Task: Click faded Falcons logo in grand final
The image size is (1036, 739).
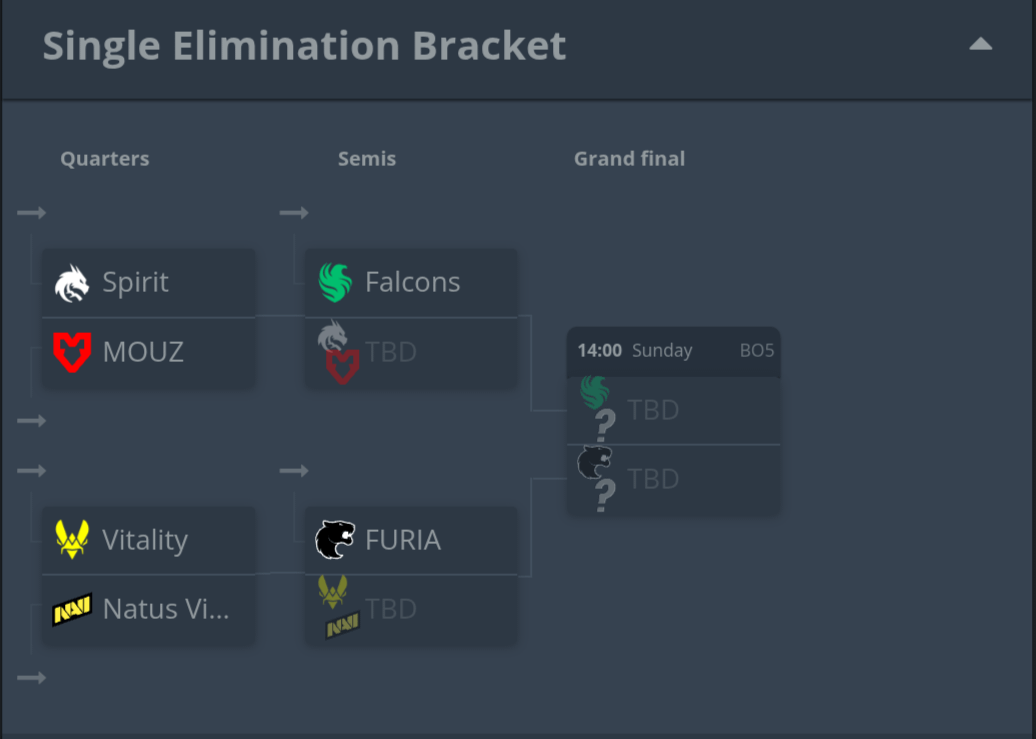Action: click(595, 392)
